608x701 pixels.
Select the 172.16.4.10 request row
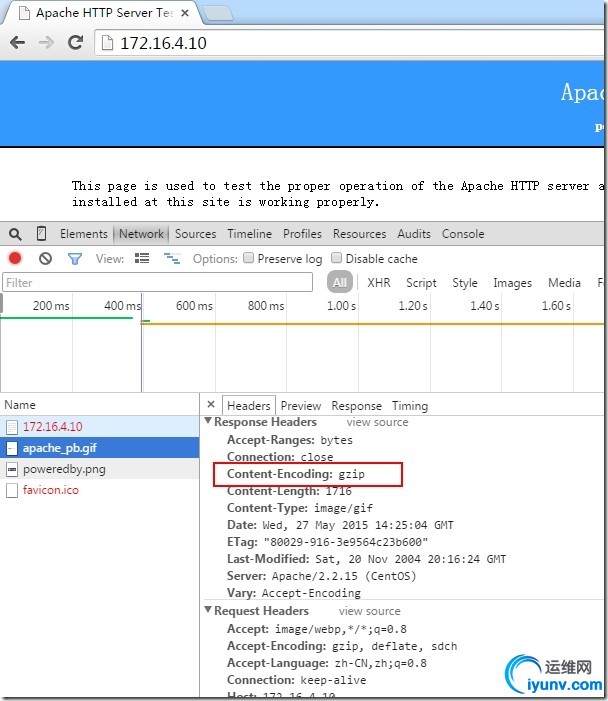point(100,427)
